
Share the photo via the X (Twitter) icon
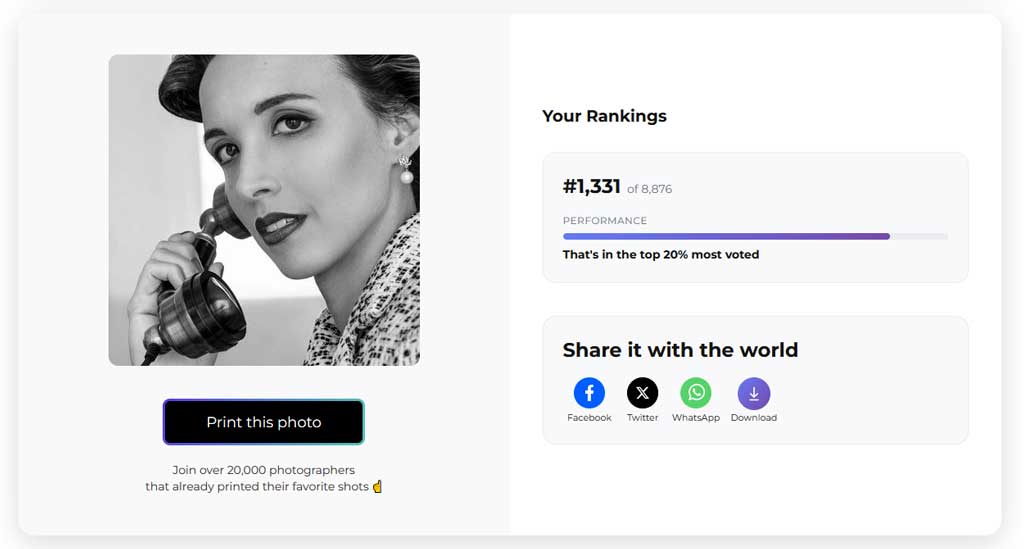(x=642, y=393)
